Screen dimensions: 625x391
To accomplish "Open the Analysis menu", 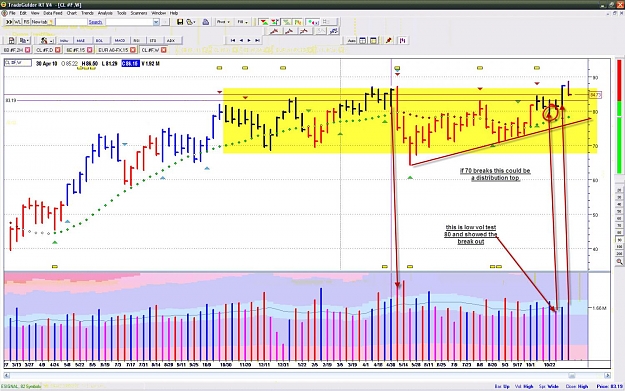I will [105, 13].
